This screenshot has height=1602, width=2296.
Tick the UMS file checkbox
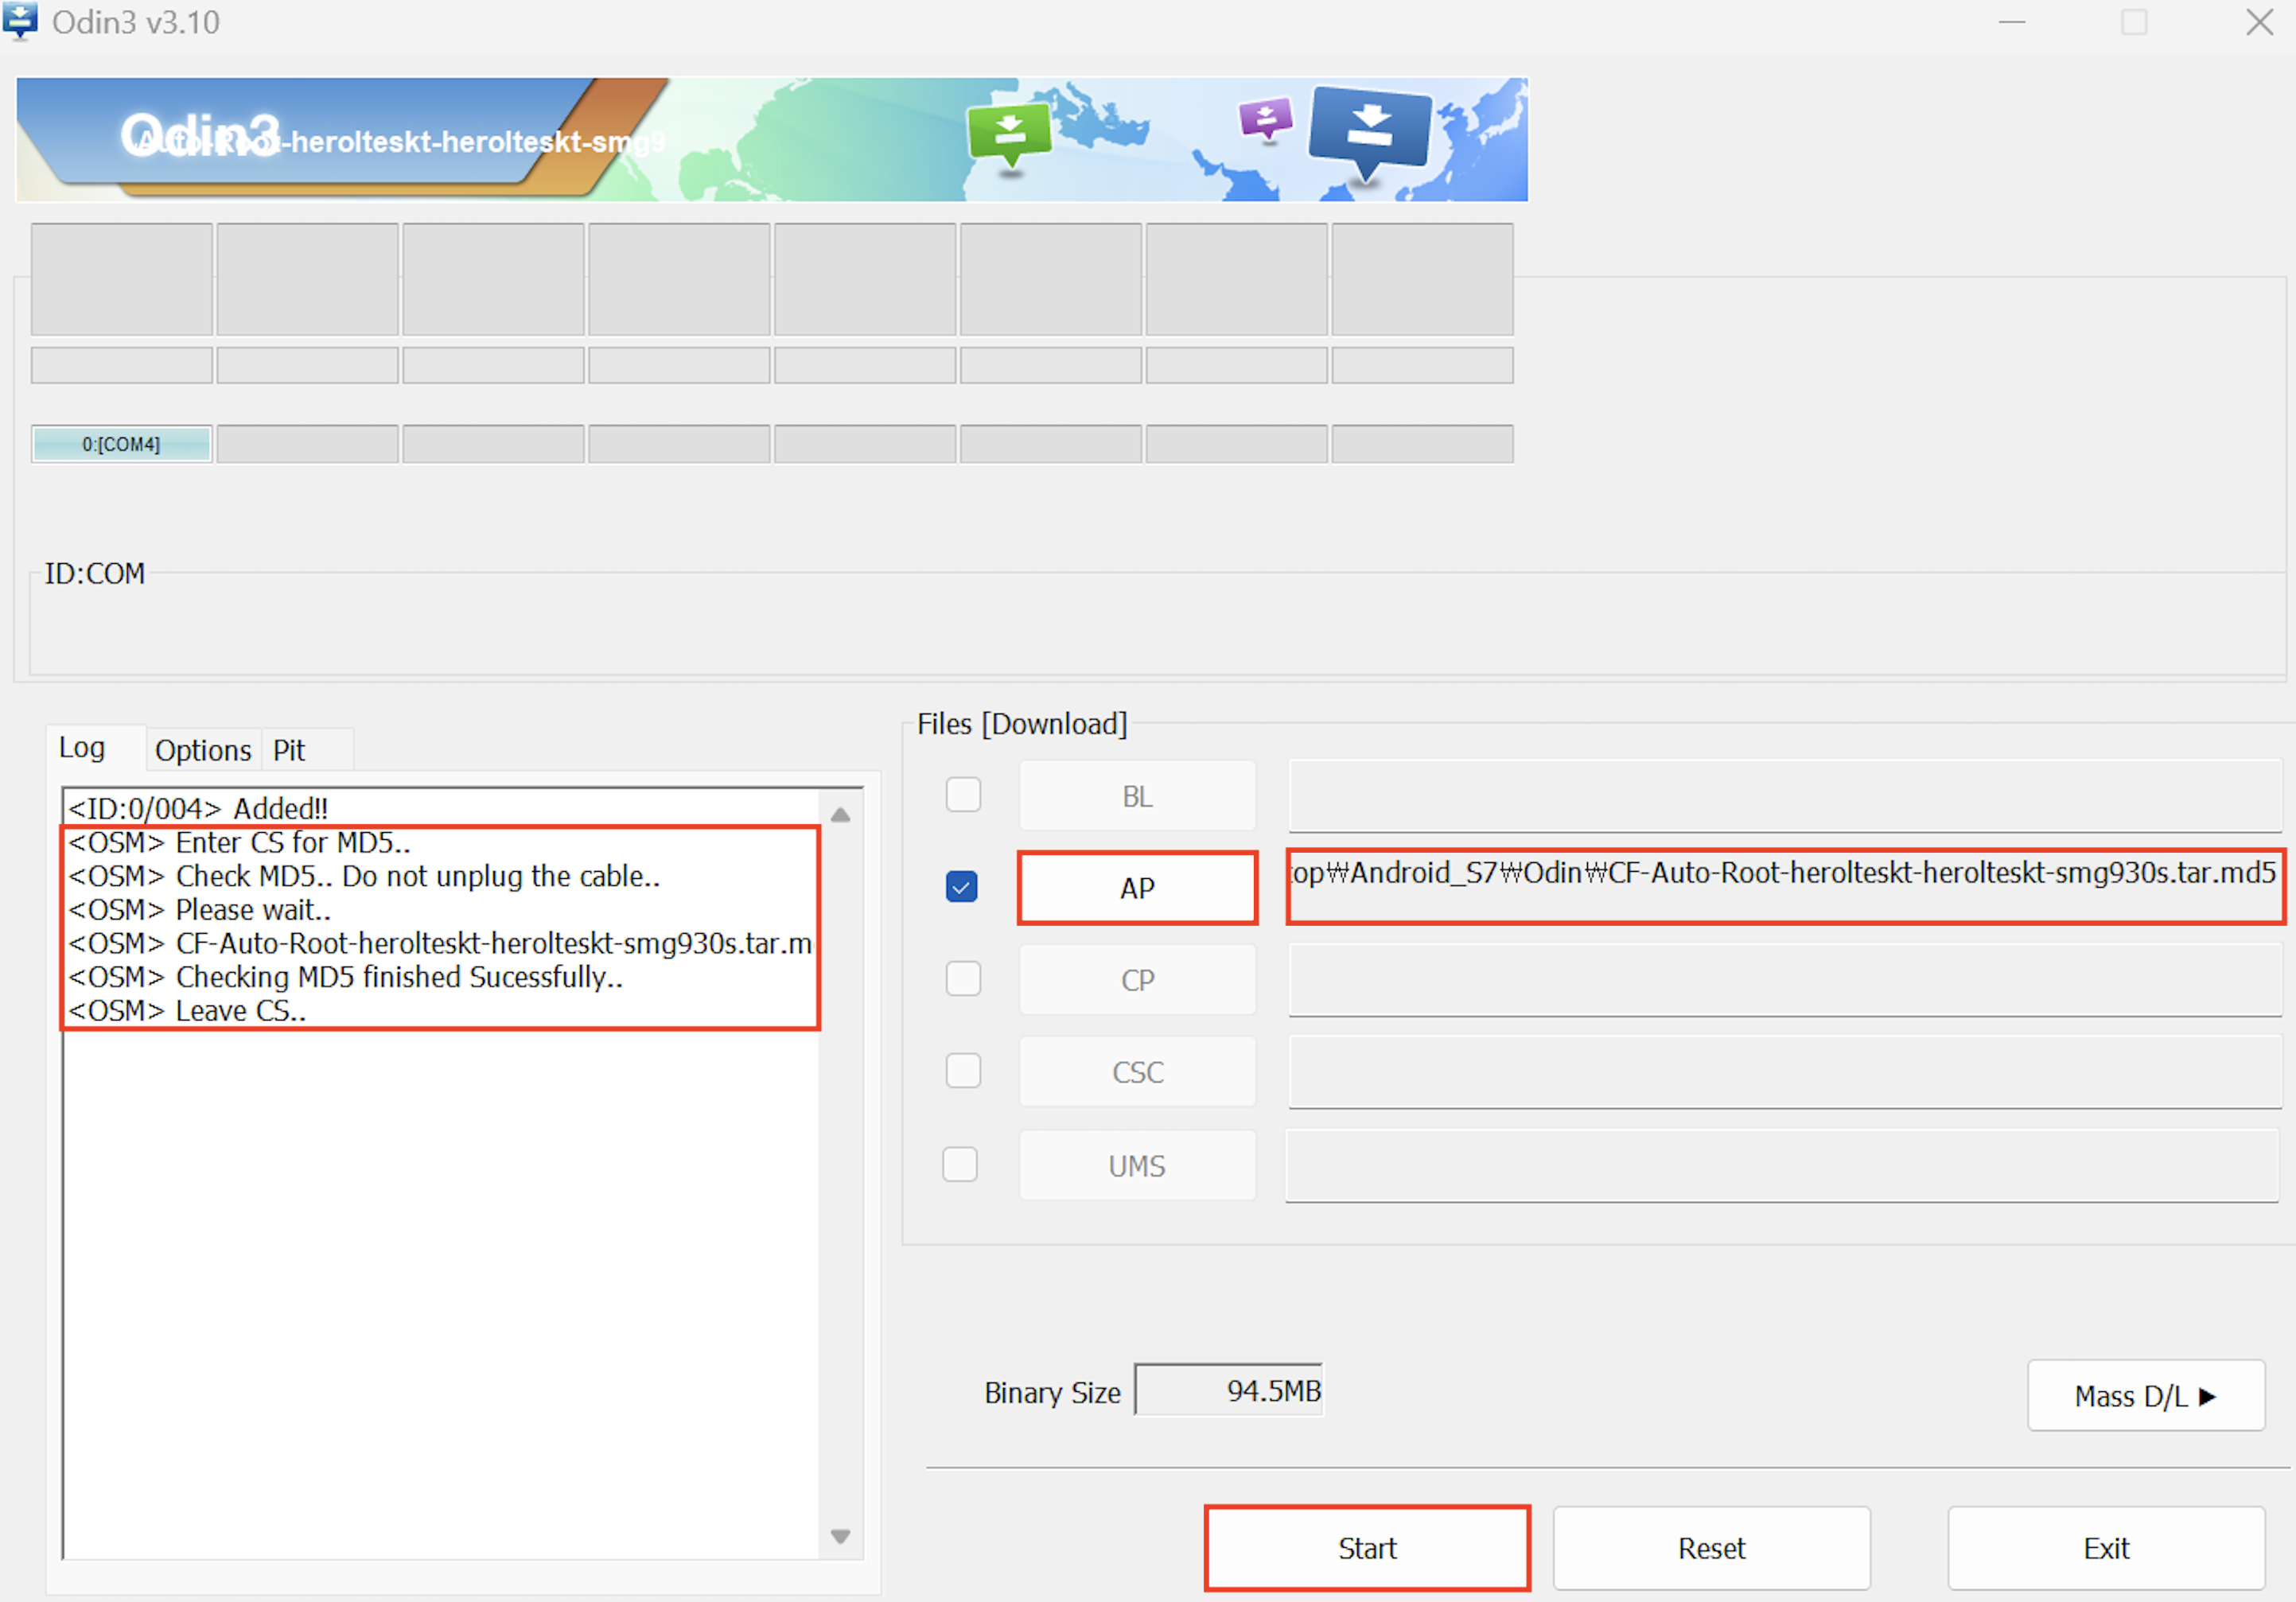pyautogui.click(x=960, y=1164)
